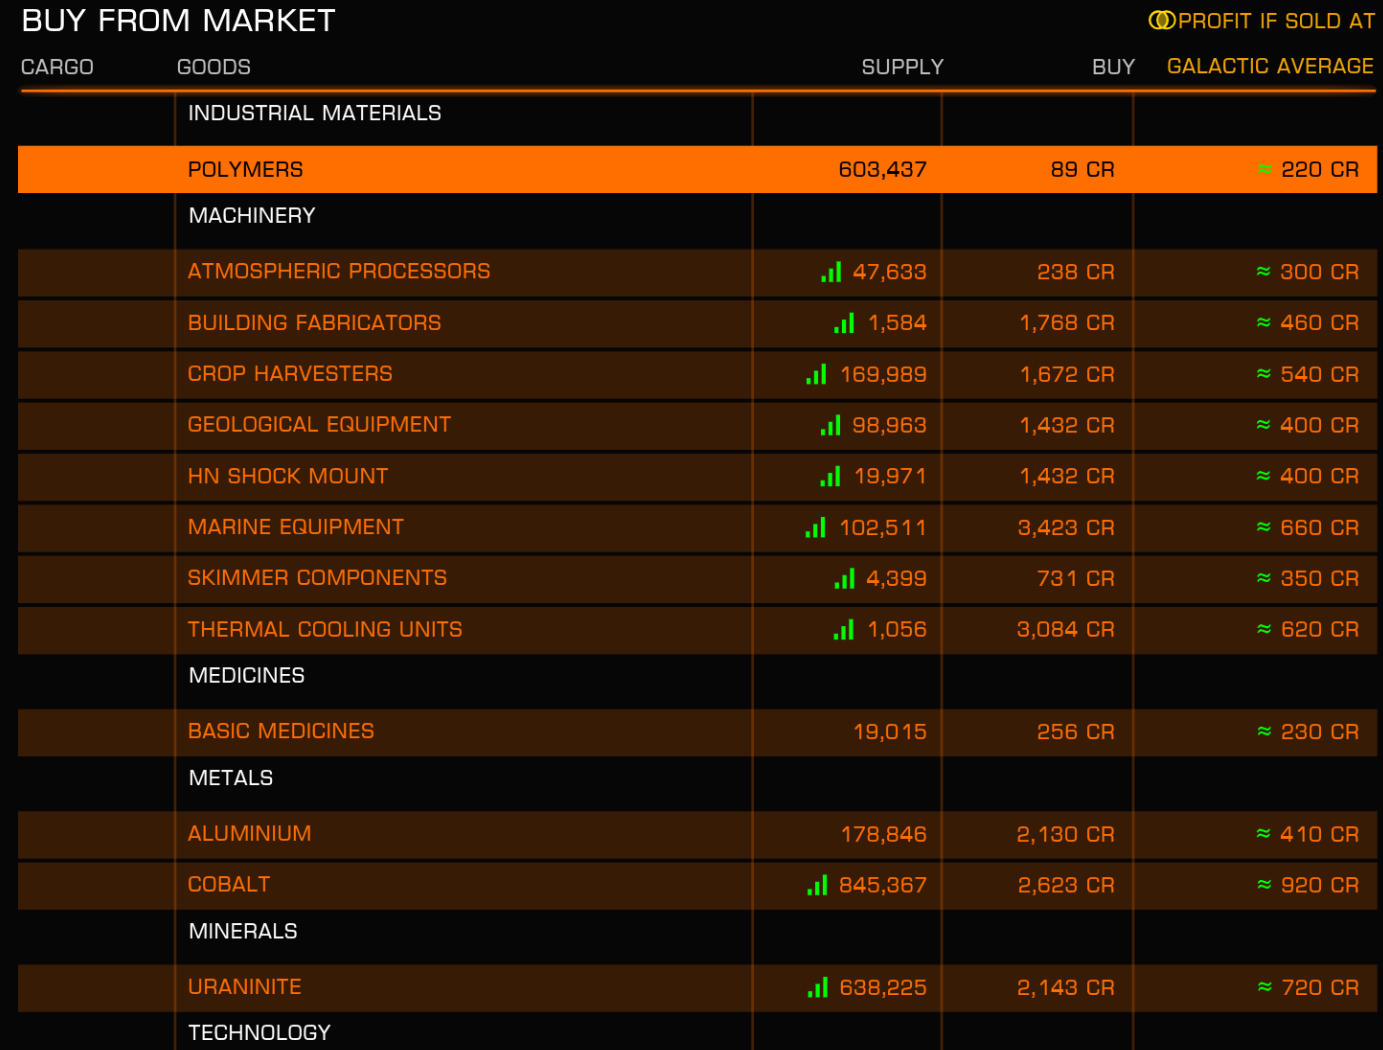The height and width of the screenshot is (1050, 1383).
Task: Choose the HN Shock Mount commodity
Action: click(697, 476)
